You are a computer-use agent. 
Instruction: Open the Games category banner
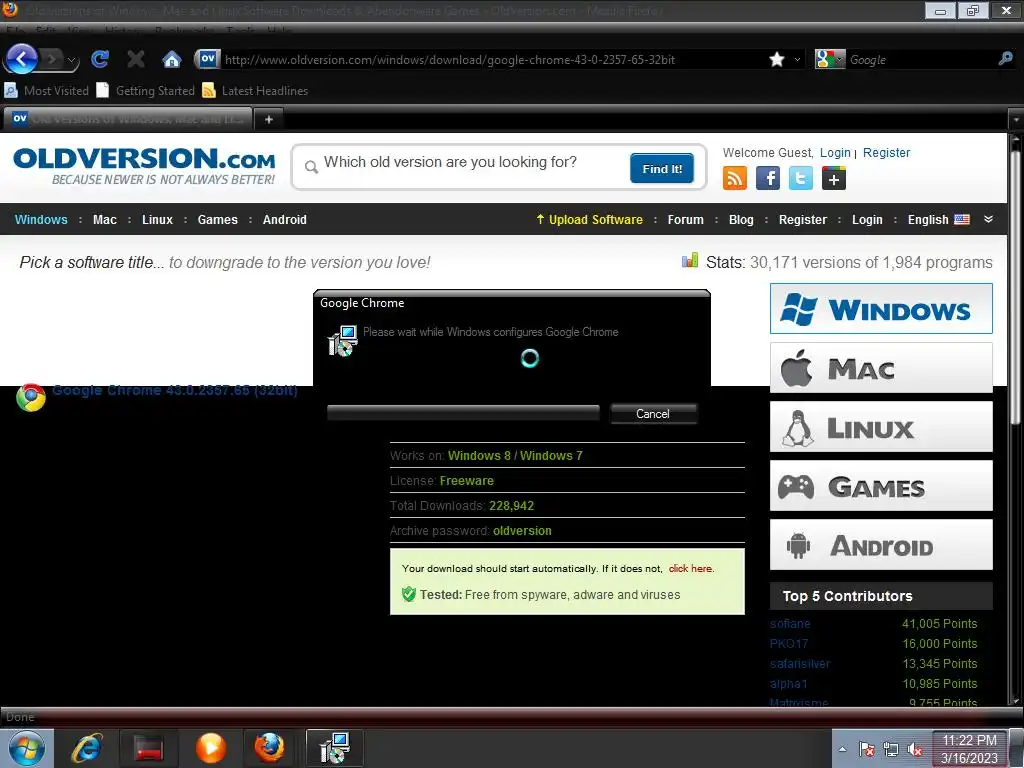881,486
